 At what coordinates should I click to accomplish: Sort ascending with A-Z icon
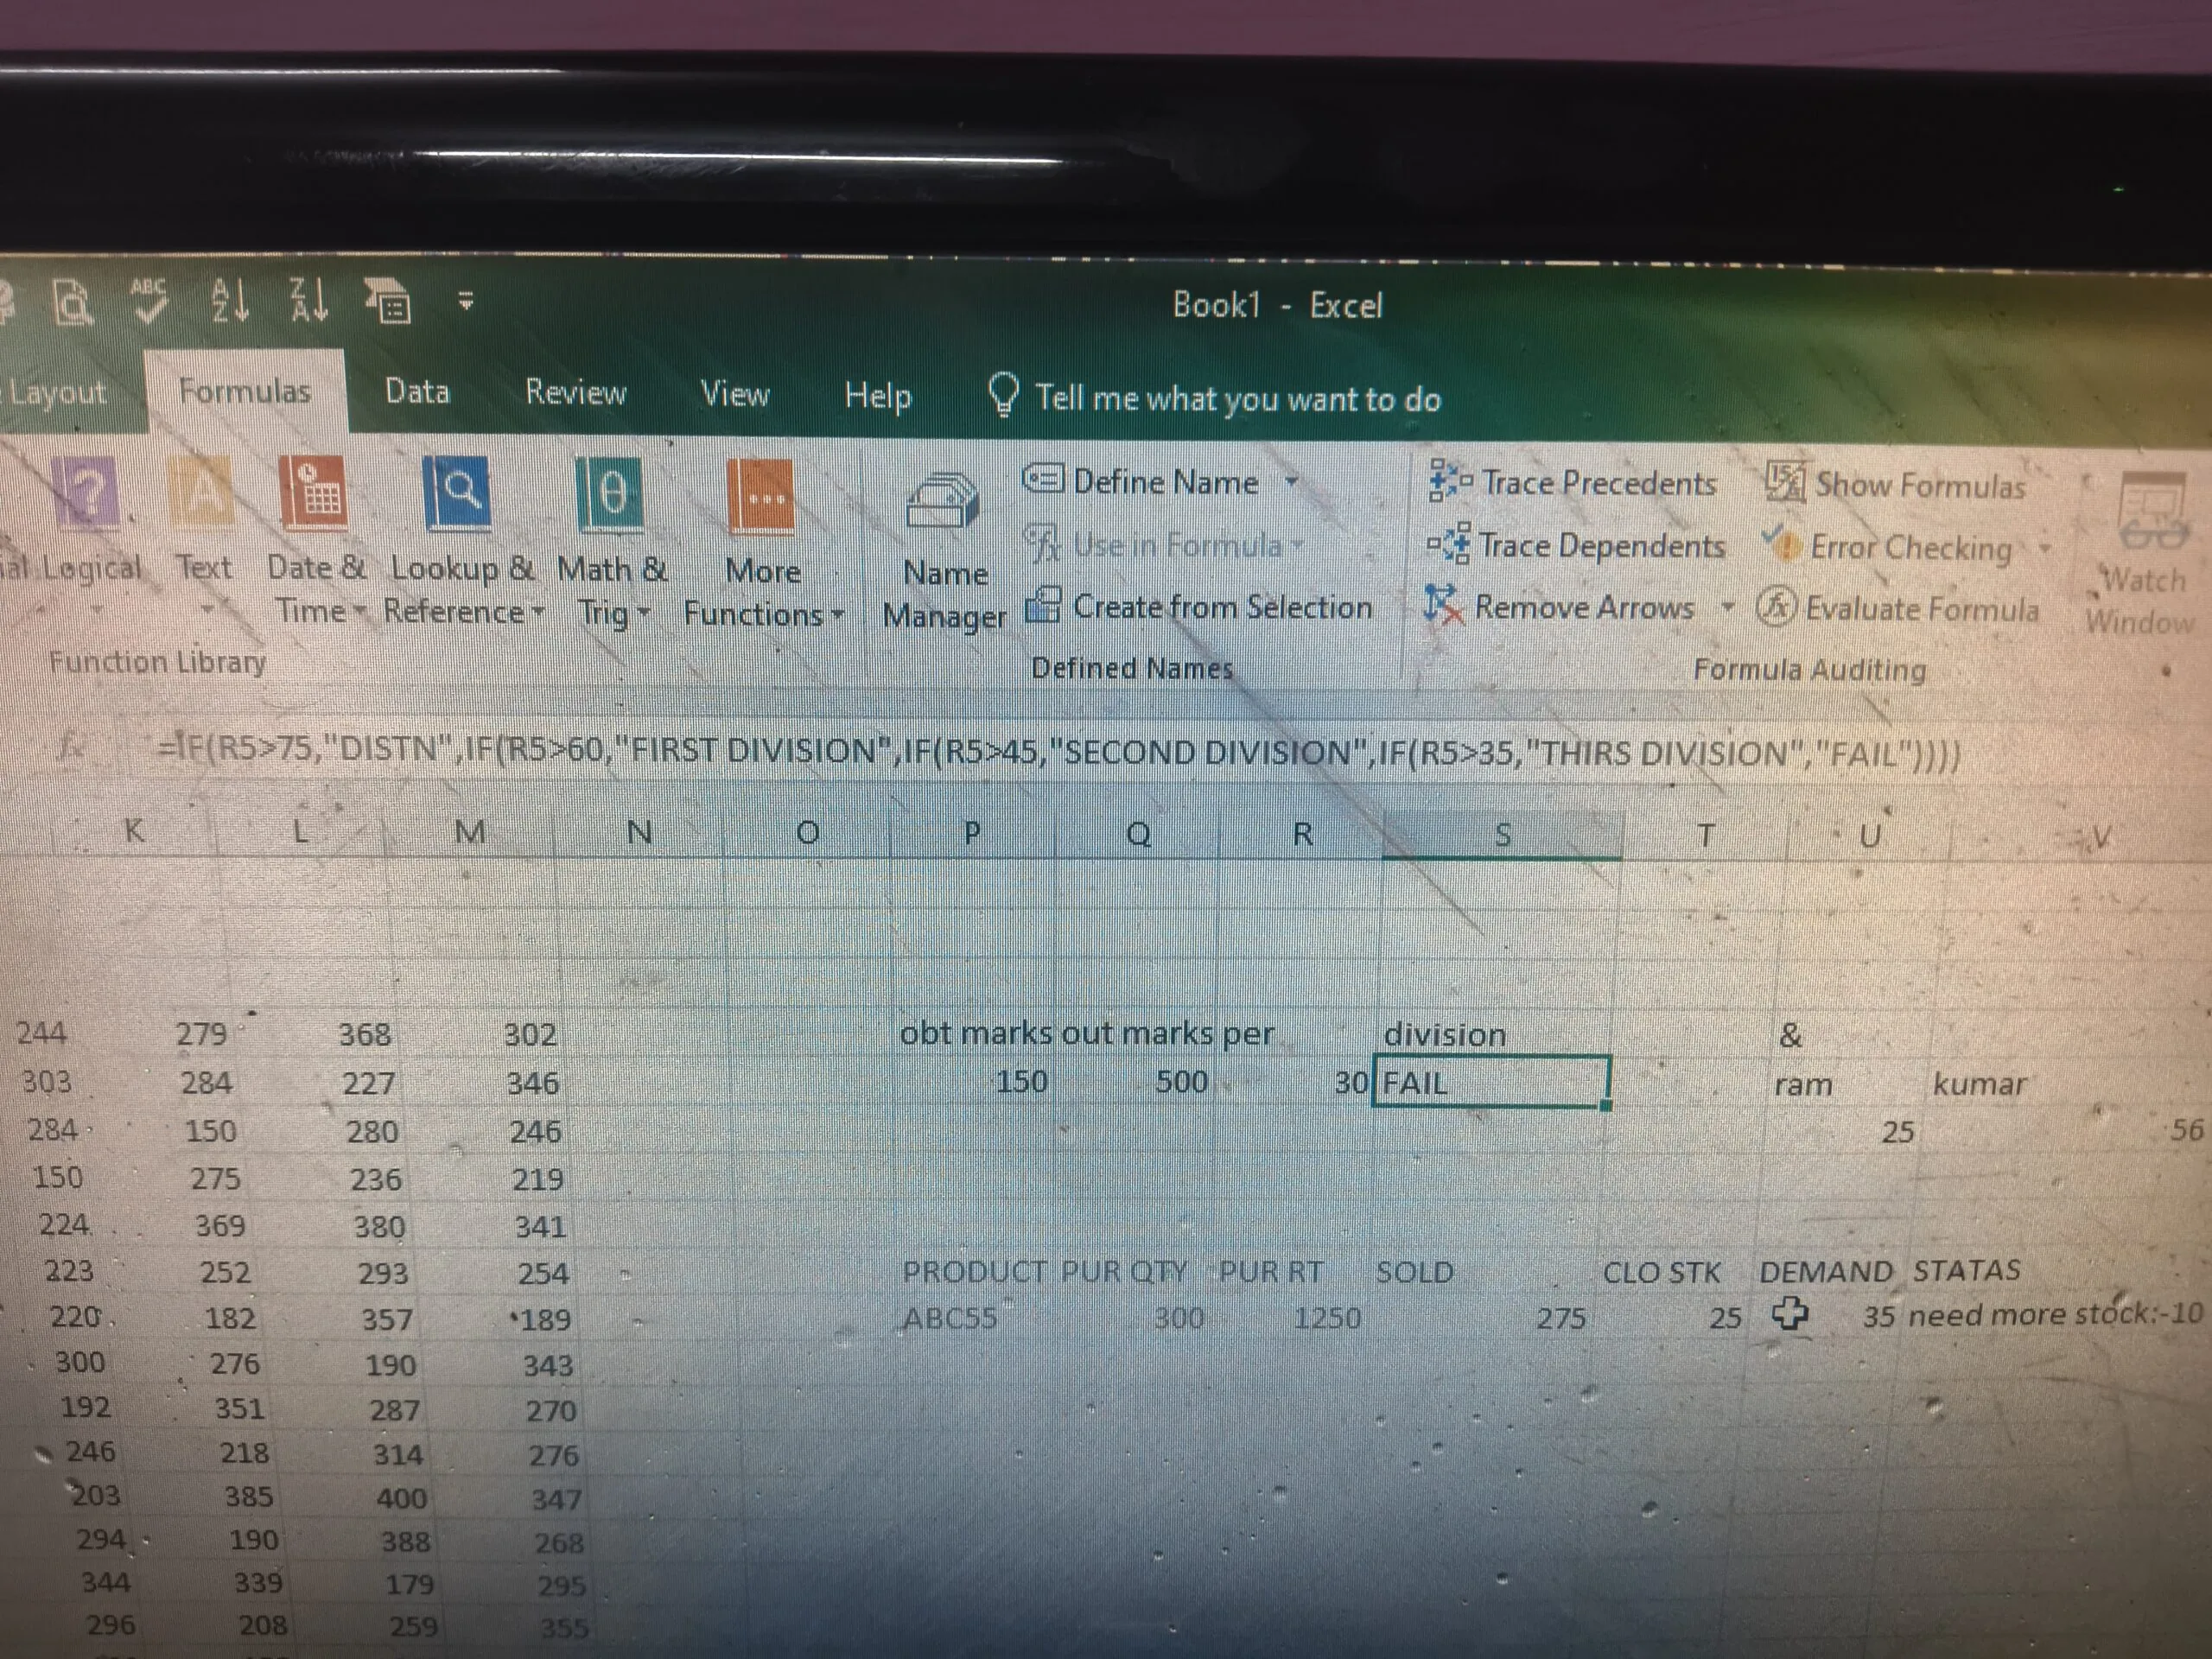click(x=229, y=300)
